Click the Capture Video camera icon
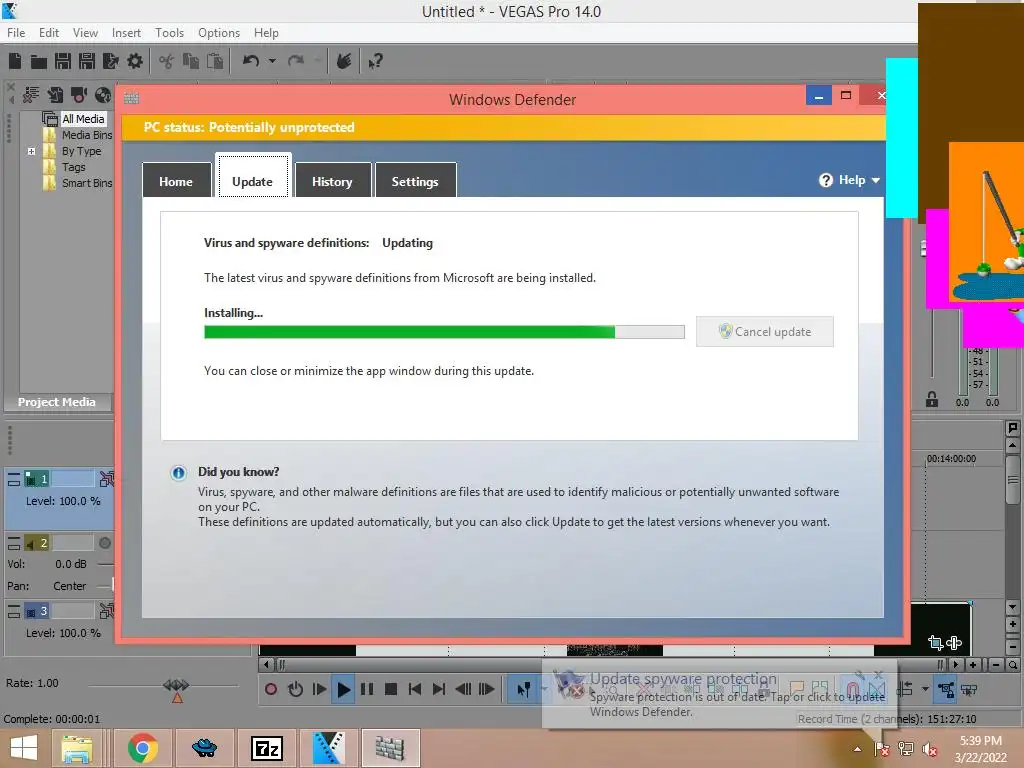This screenshot has height=768, width=1024. [x=79, y=95]
